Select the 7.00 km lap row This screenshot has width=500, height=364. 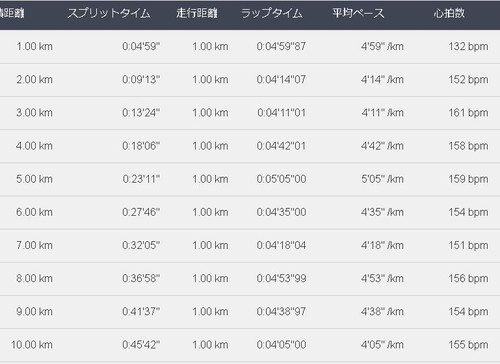[x=250, y=245]
